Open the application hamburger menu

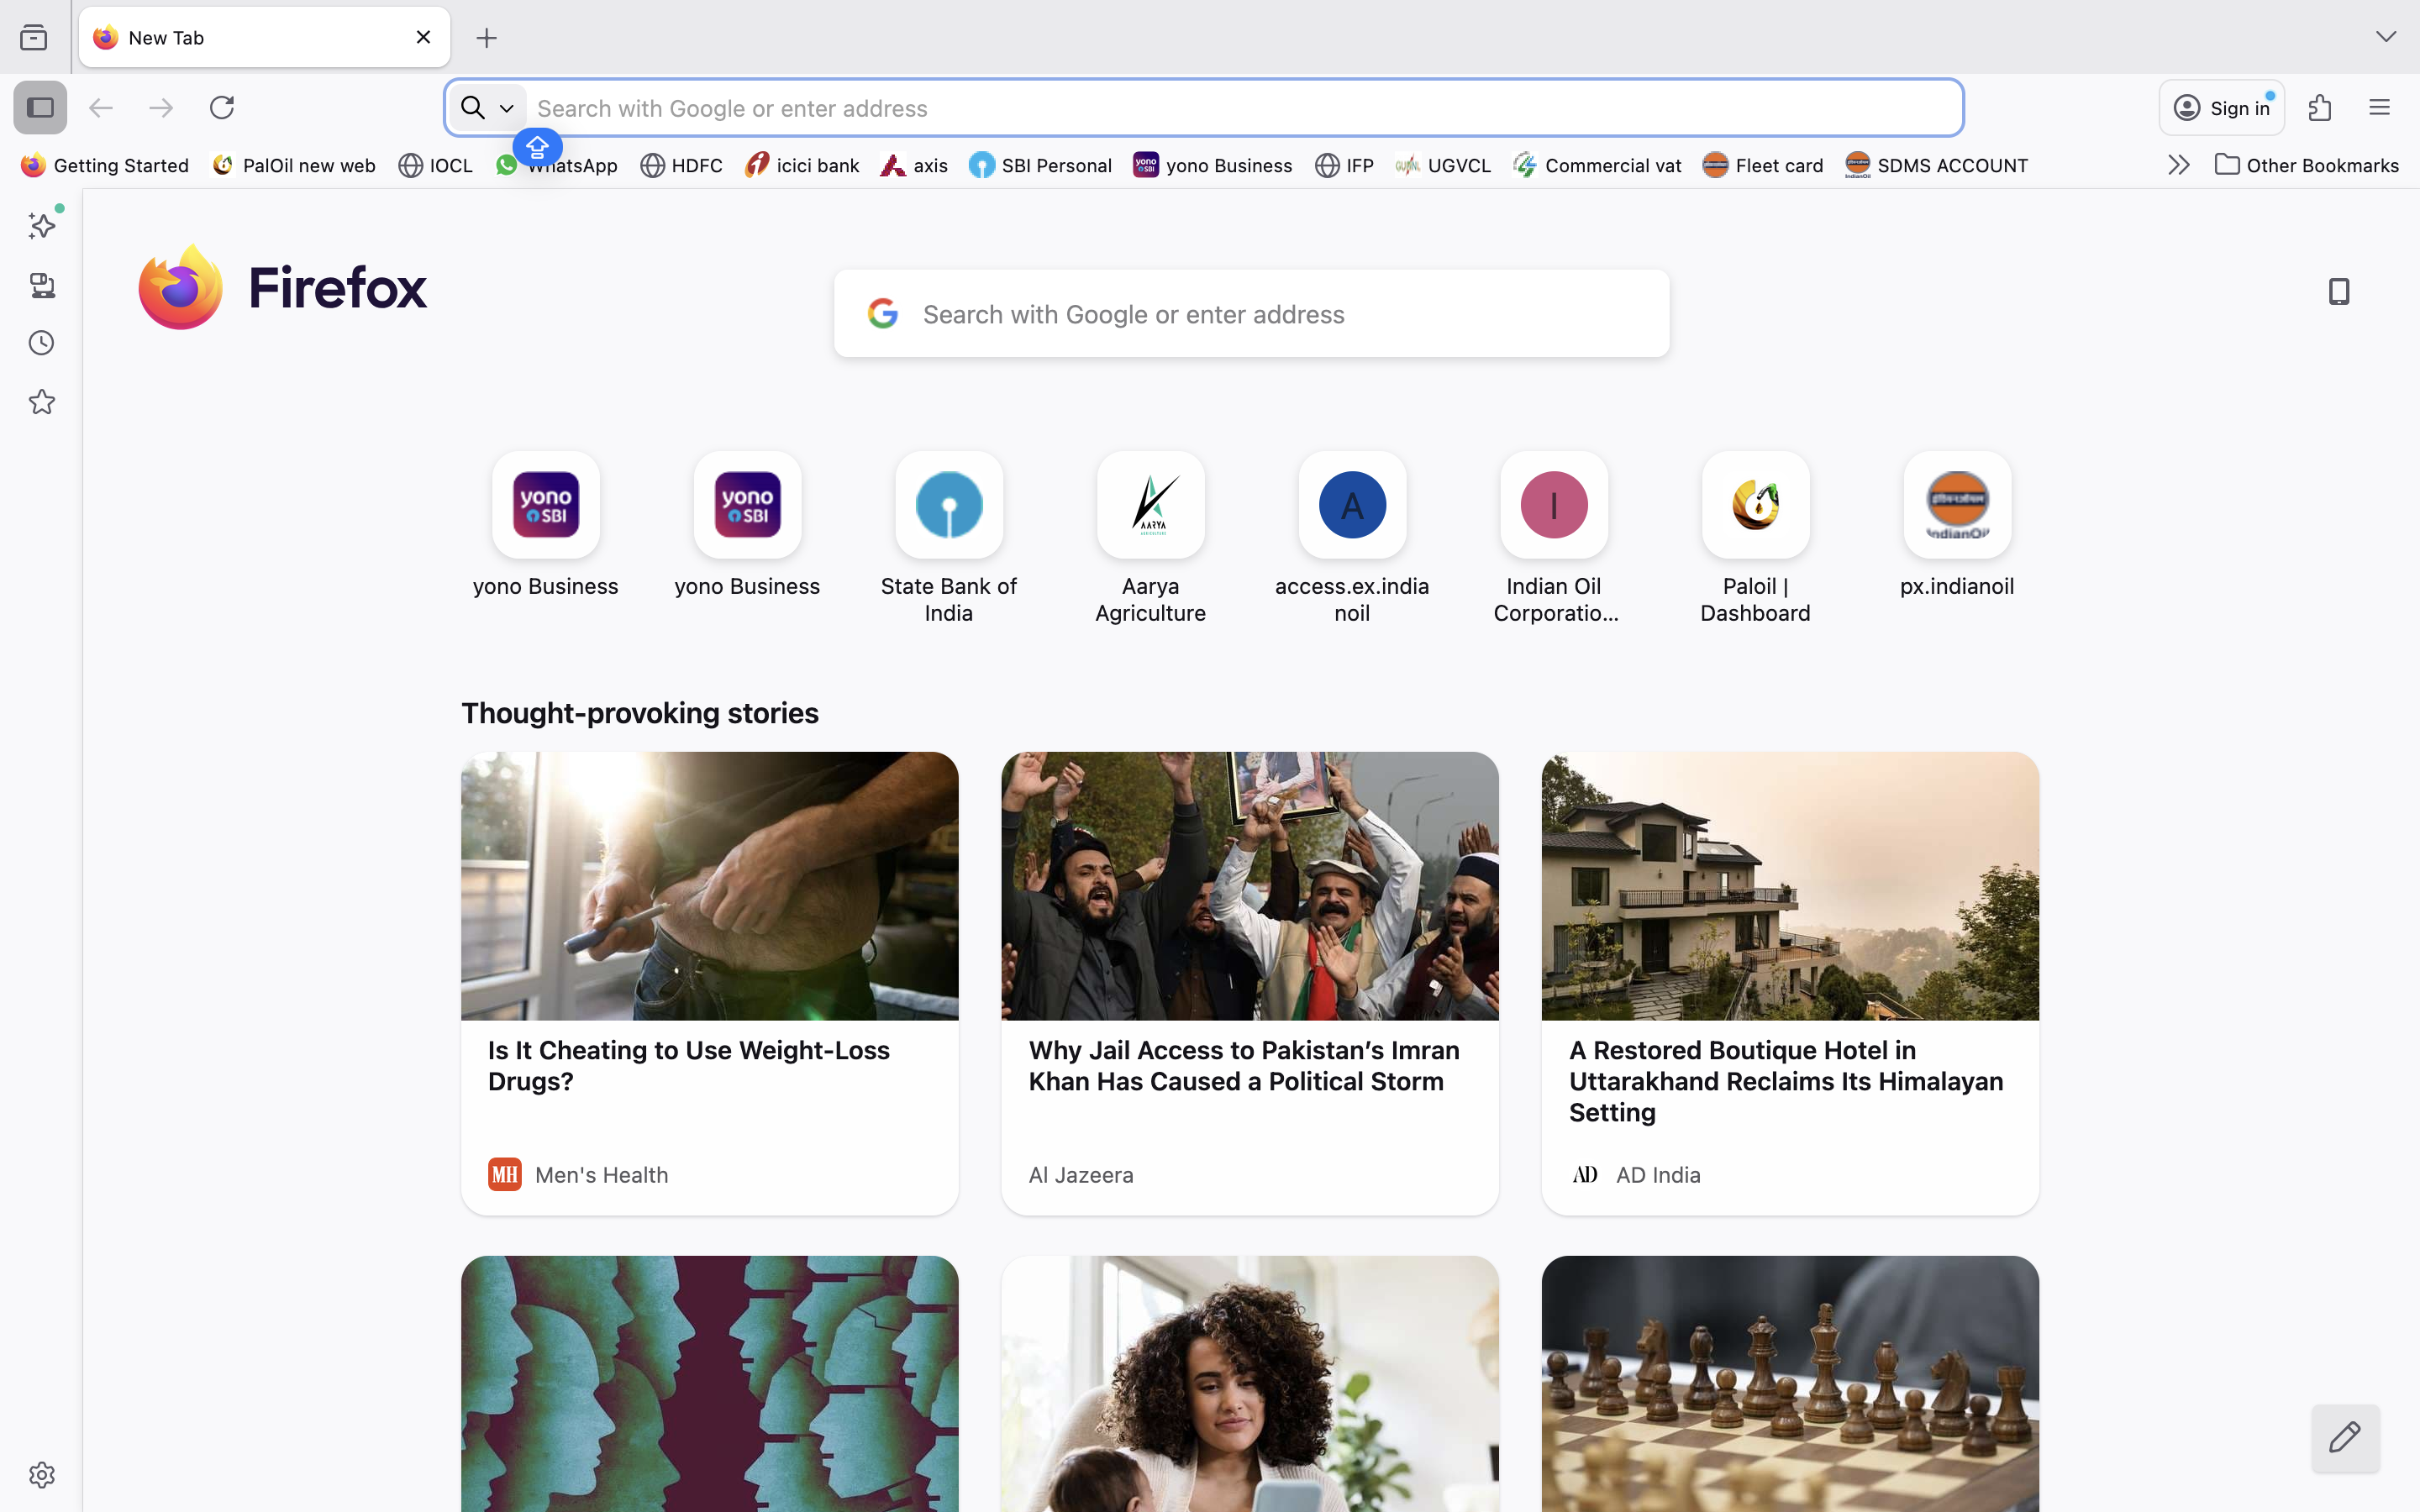coord(2379,108)
